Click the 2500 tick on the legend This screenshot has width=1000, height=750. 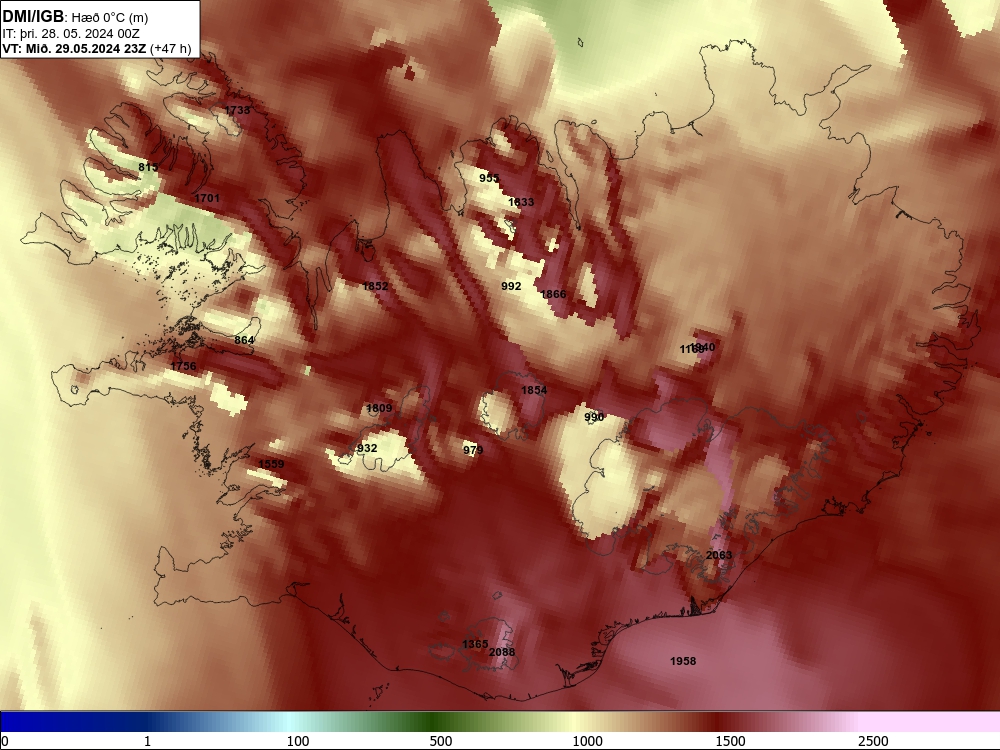[873, 741]
